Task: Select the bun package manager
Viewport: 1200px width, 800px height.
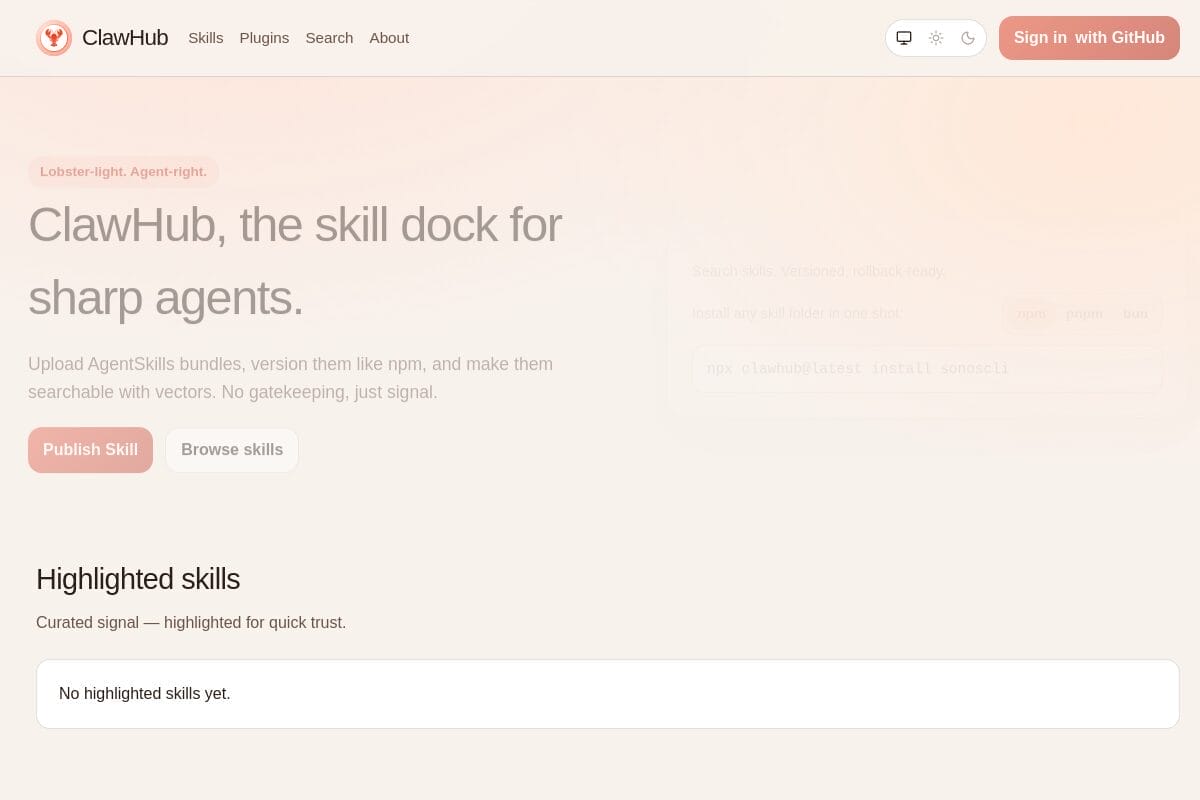Action: 1135,313
